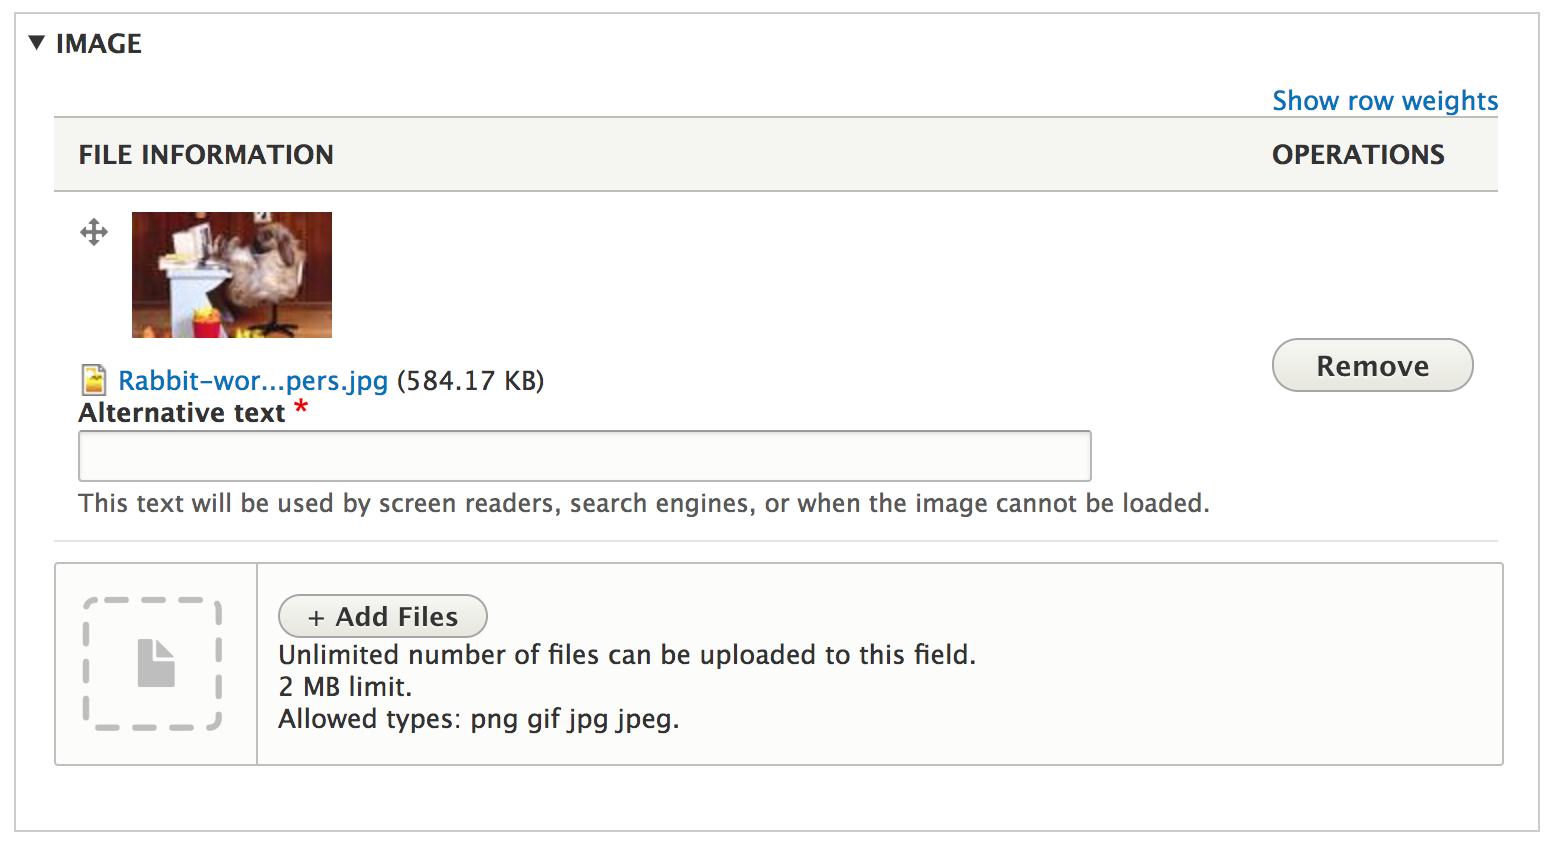Screen dimensions: 1550x844
Task: Open the Show row weights link
Action: [1385, 101]
